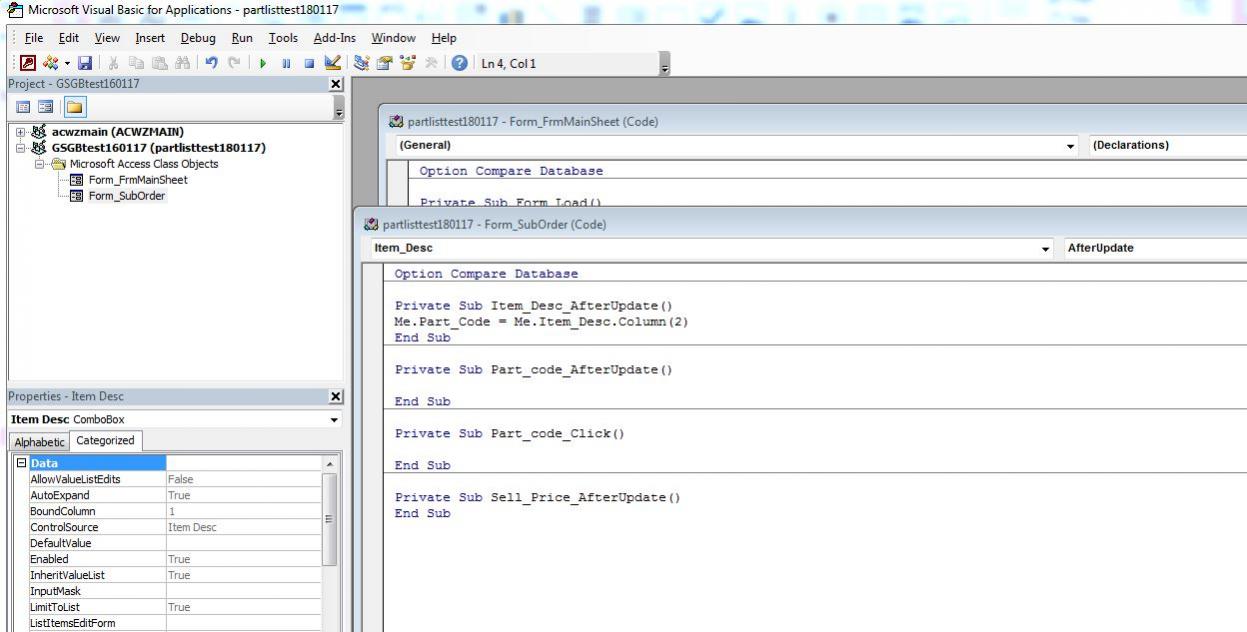Open the Run menu
The height and width of the screenshot is (632, 1247).
coord(242,38)
